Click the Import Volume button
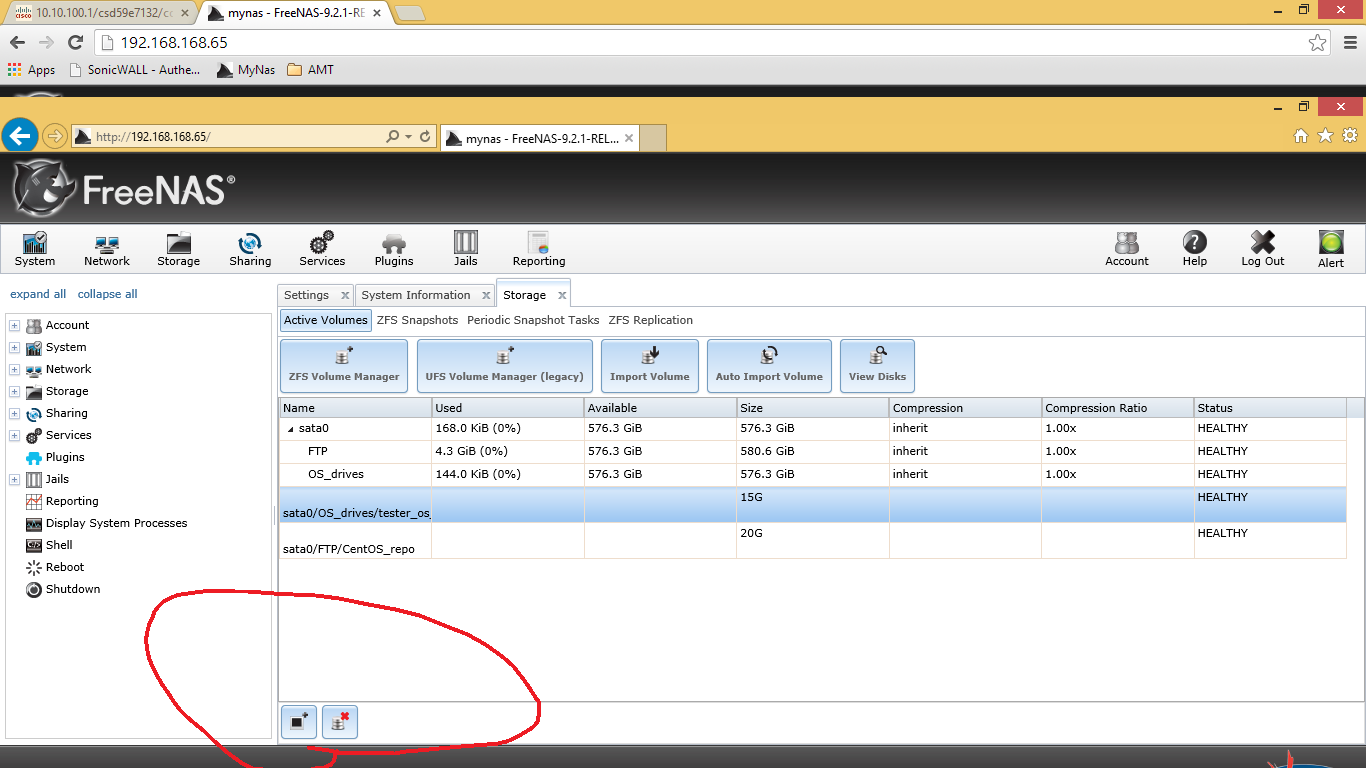Image resolution: width=1366 pixels, height=768 pixels. pos(650,366)
